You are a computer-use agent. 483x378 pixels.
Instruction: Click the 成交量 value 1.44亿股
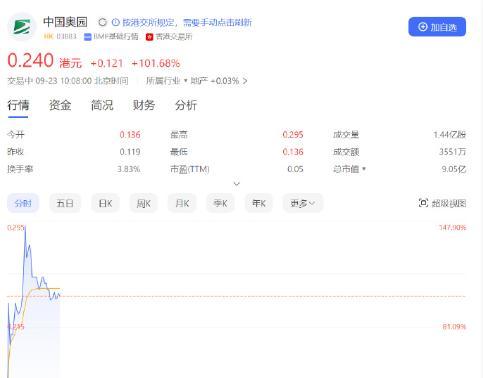click(x=449, y=135)
